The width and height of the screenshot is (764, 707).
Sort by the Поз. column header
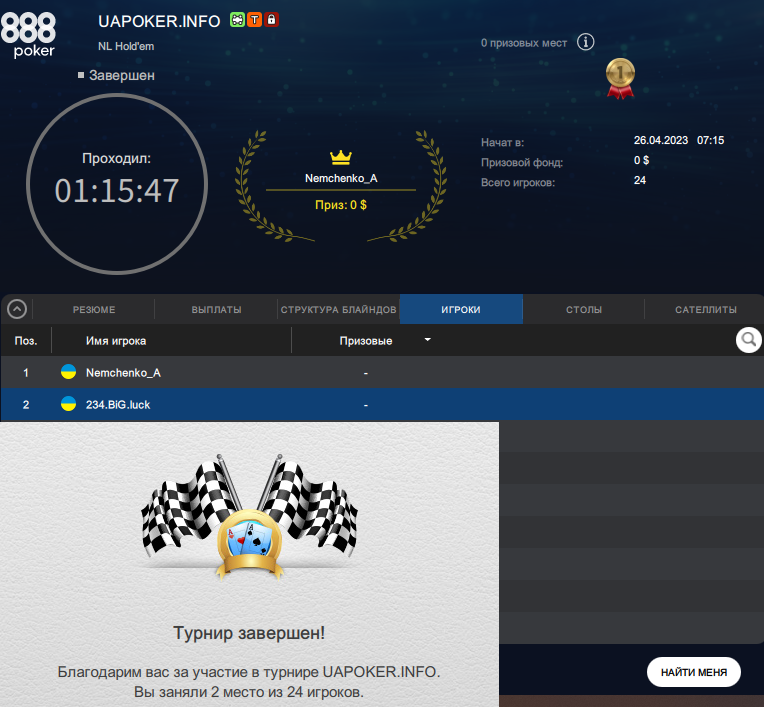(x=26, y=341)
